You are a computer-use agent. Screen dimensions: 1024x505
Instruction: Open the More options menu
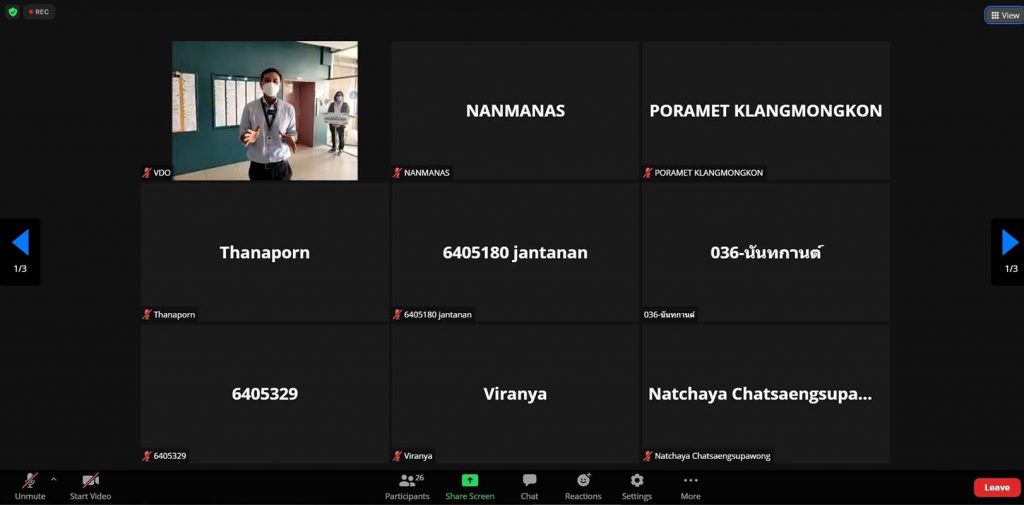pyautogui.click(x=690, y=486)
